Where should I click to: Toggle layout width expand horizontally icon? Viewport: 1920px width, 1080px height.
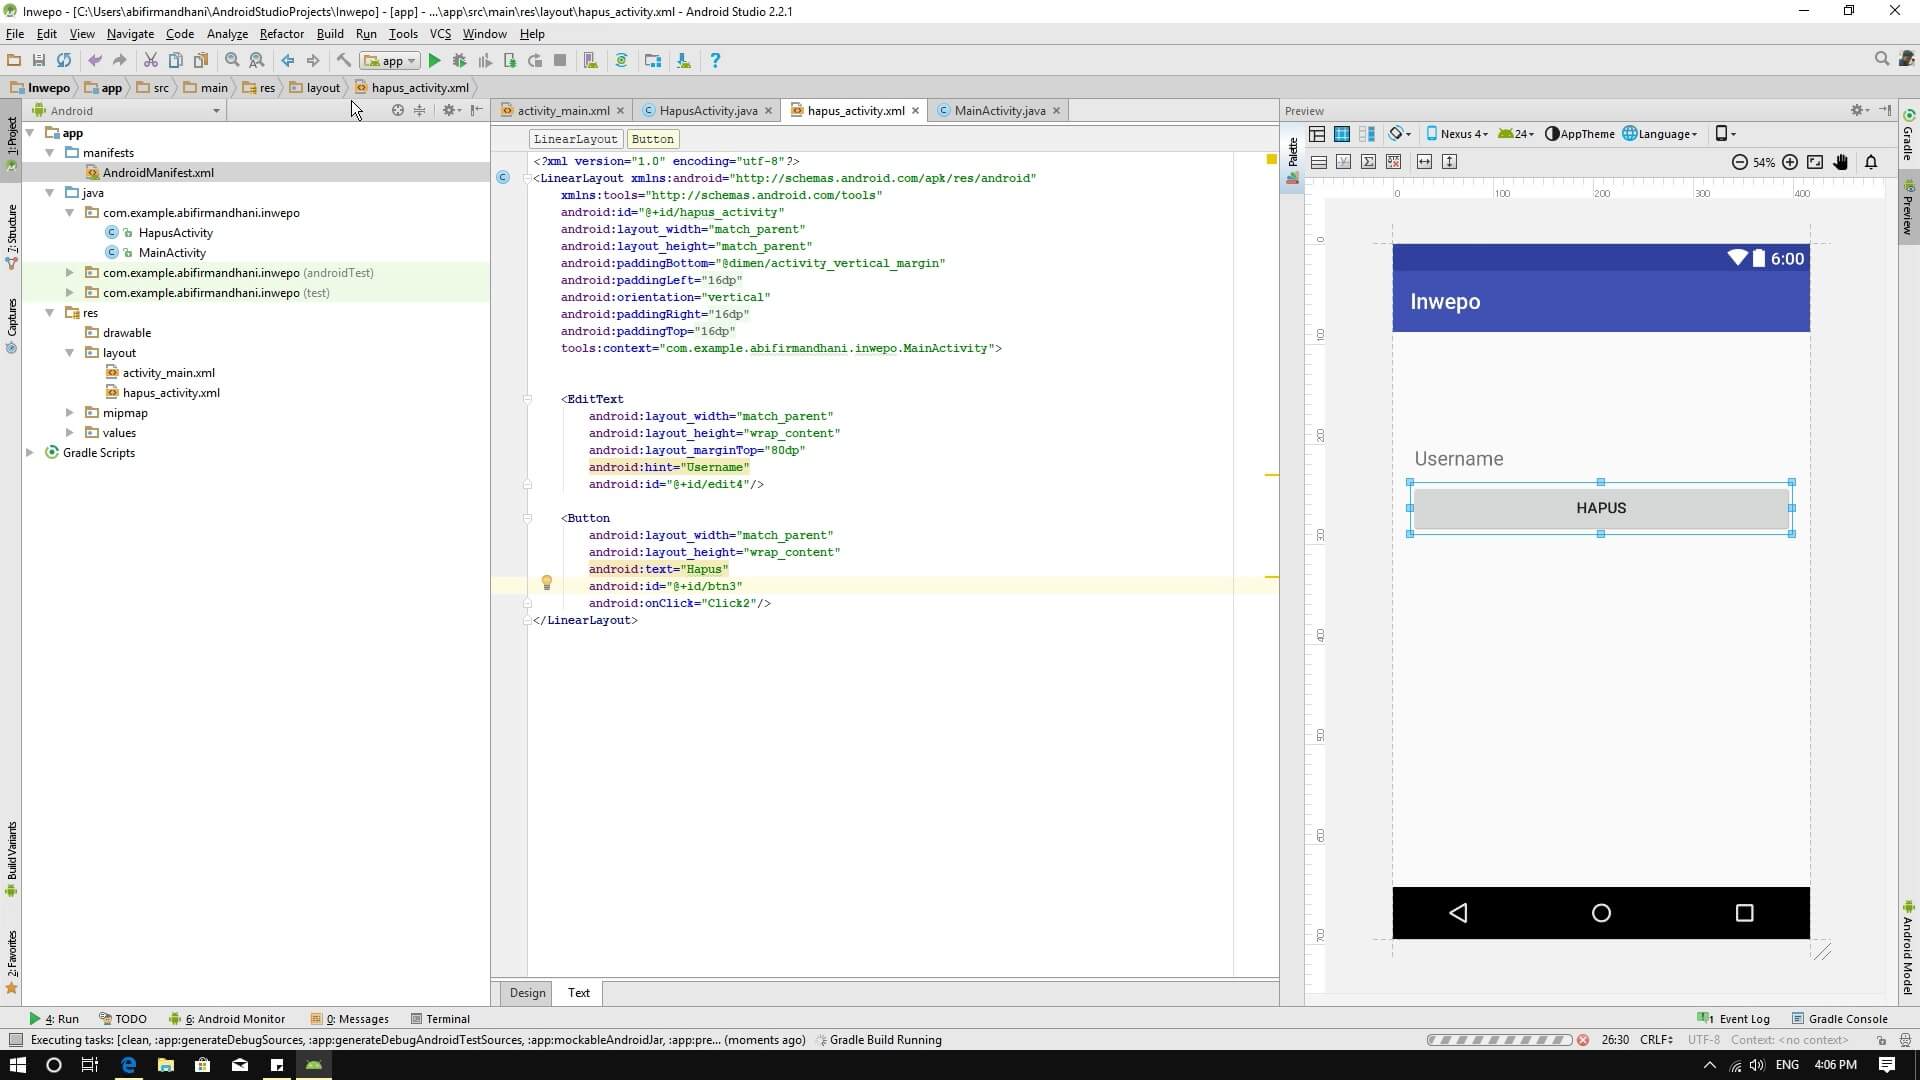1424,162
